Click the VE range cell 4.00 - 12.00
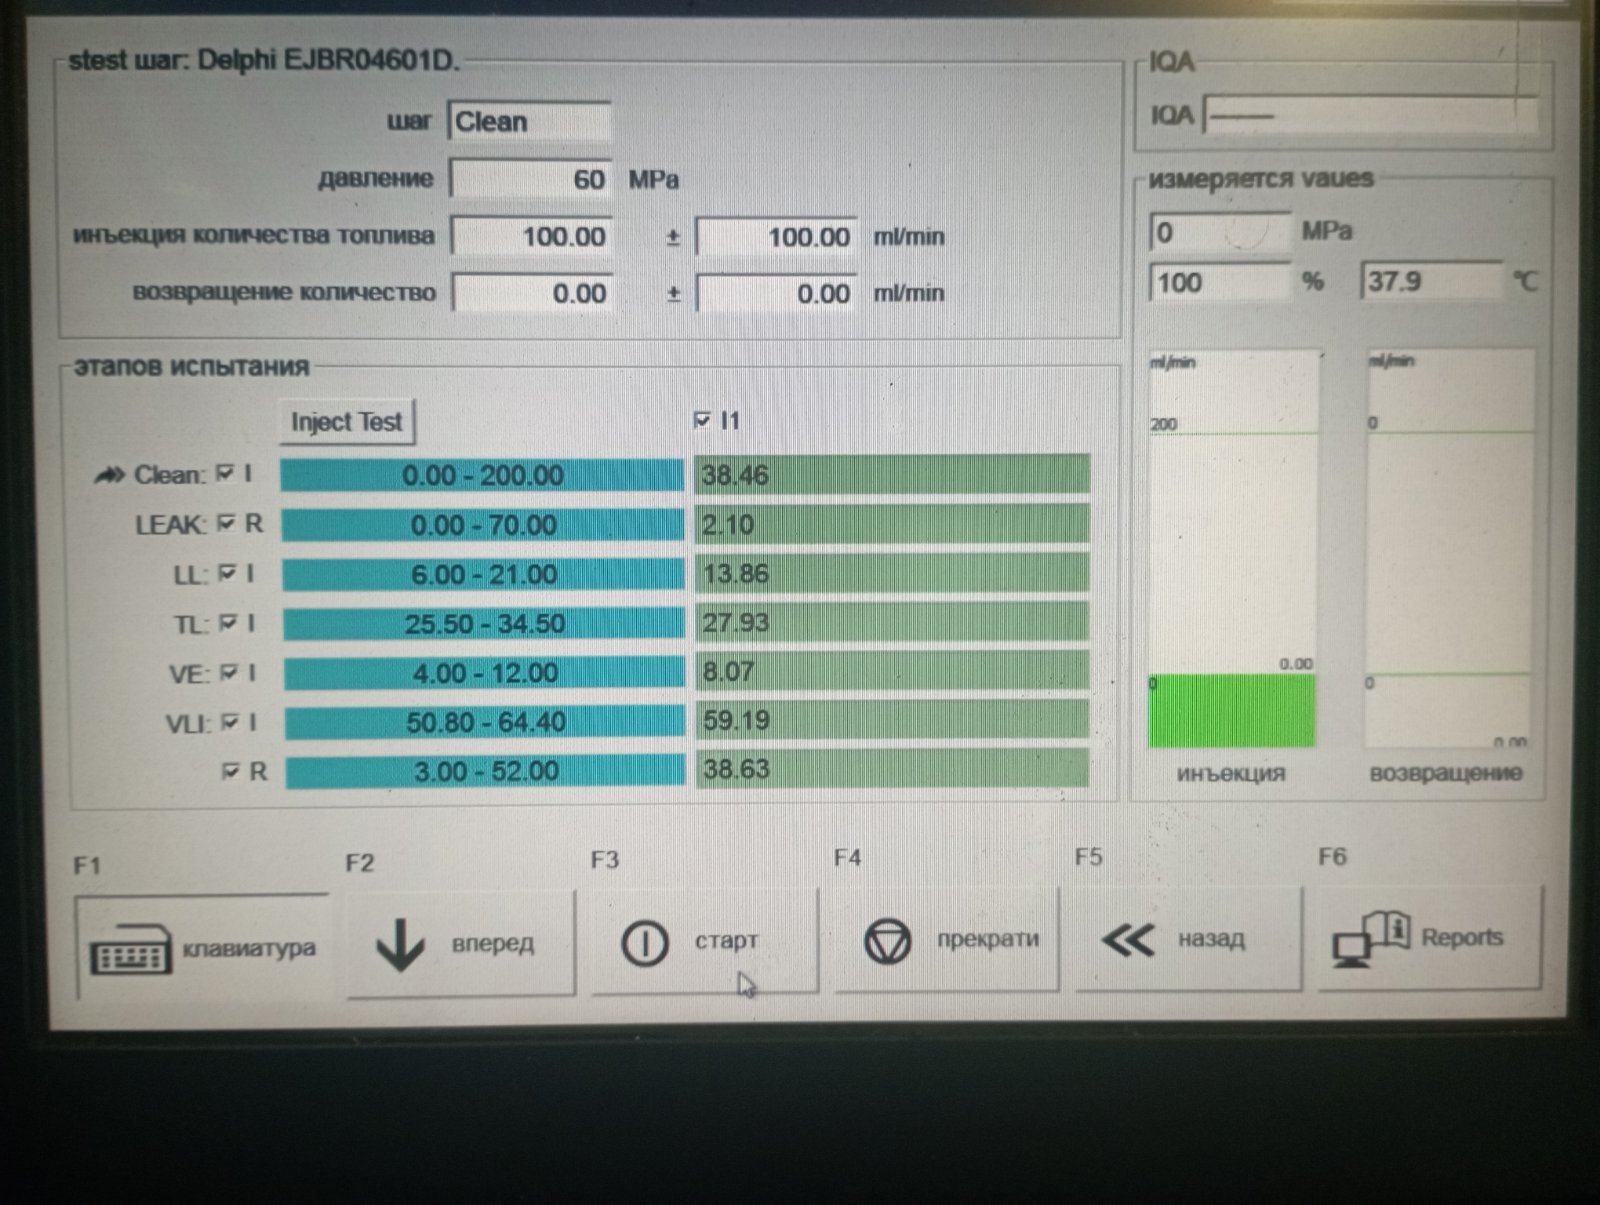This screenshot has height=1205, width=1600. pos(485,673)
